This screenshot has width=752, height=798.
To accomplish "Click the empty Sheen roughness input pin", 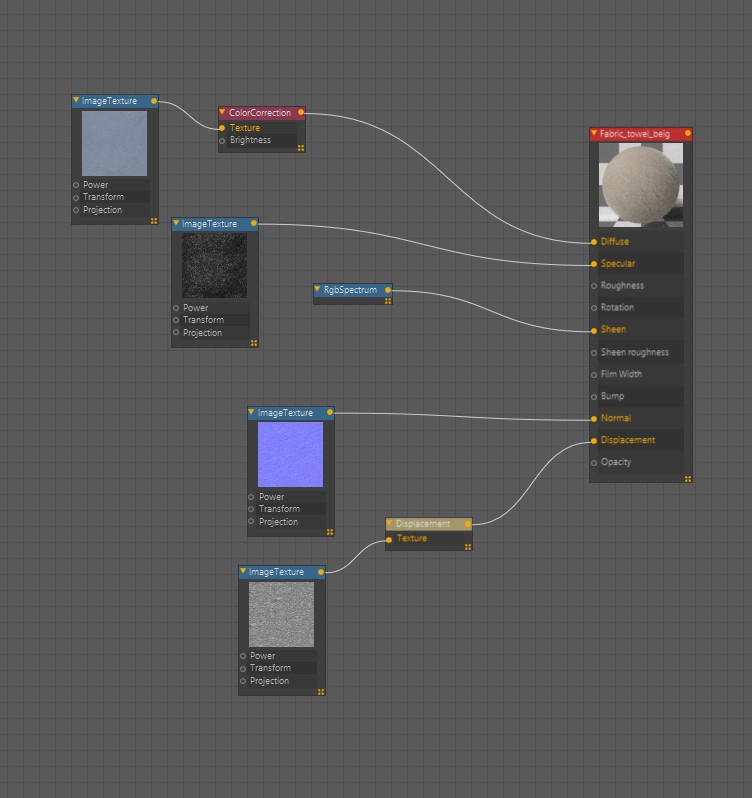I will click(594, 353).
